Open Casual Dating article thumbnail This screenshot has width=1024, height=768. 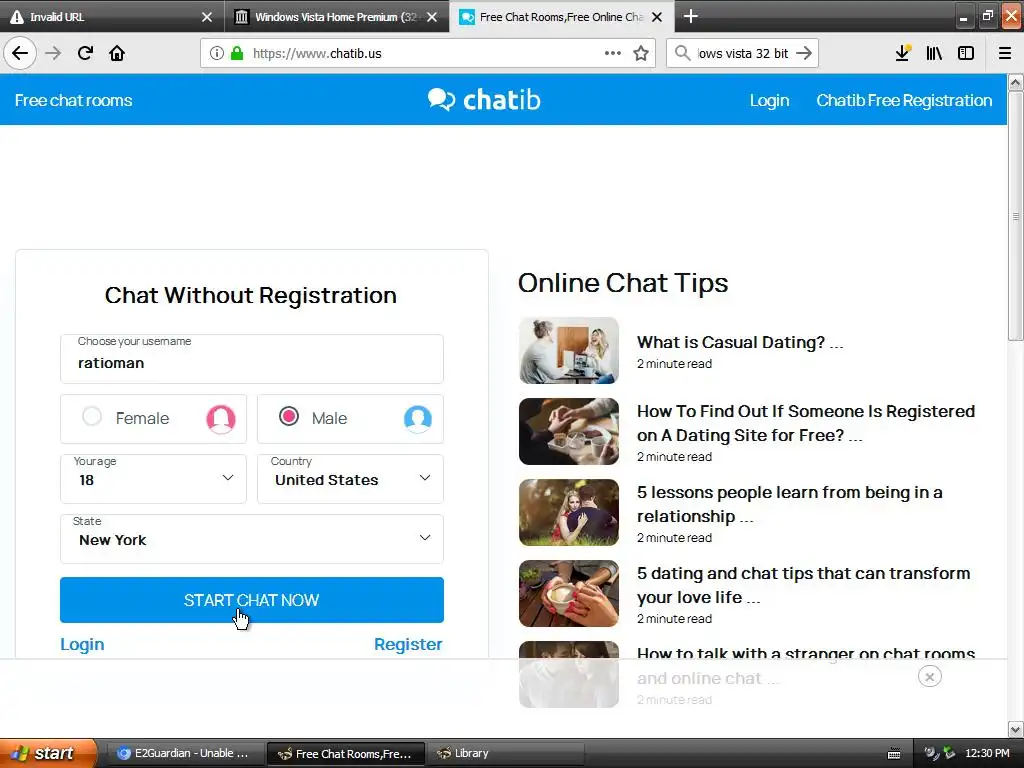click(x=569, y=350)
